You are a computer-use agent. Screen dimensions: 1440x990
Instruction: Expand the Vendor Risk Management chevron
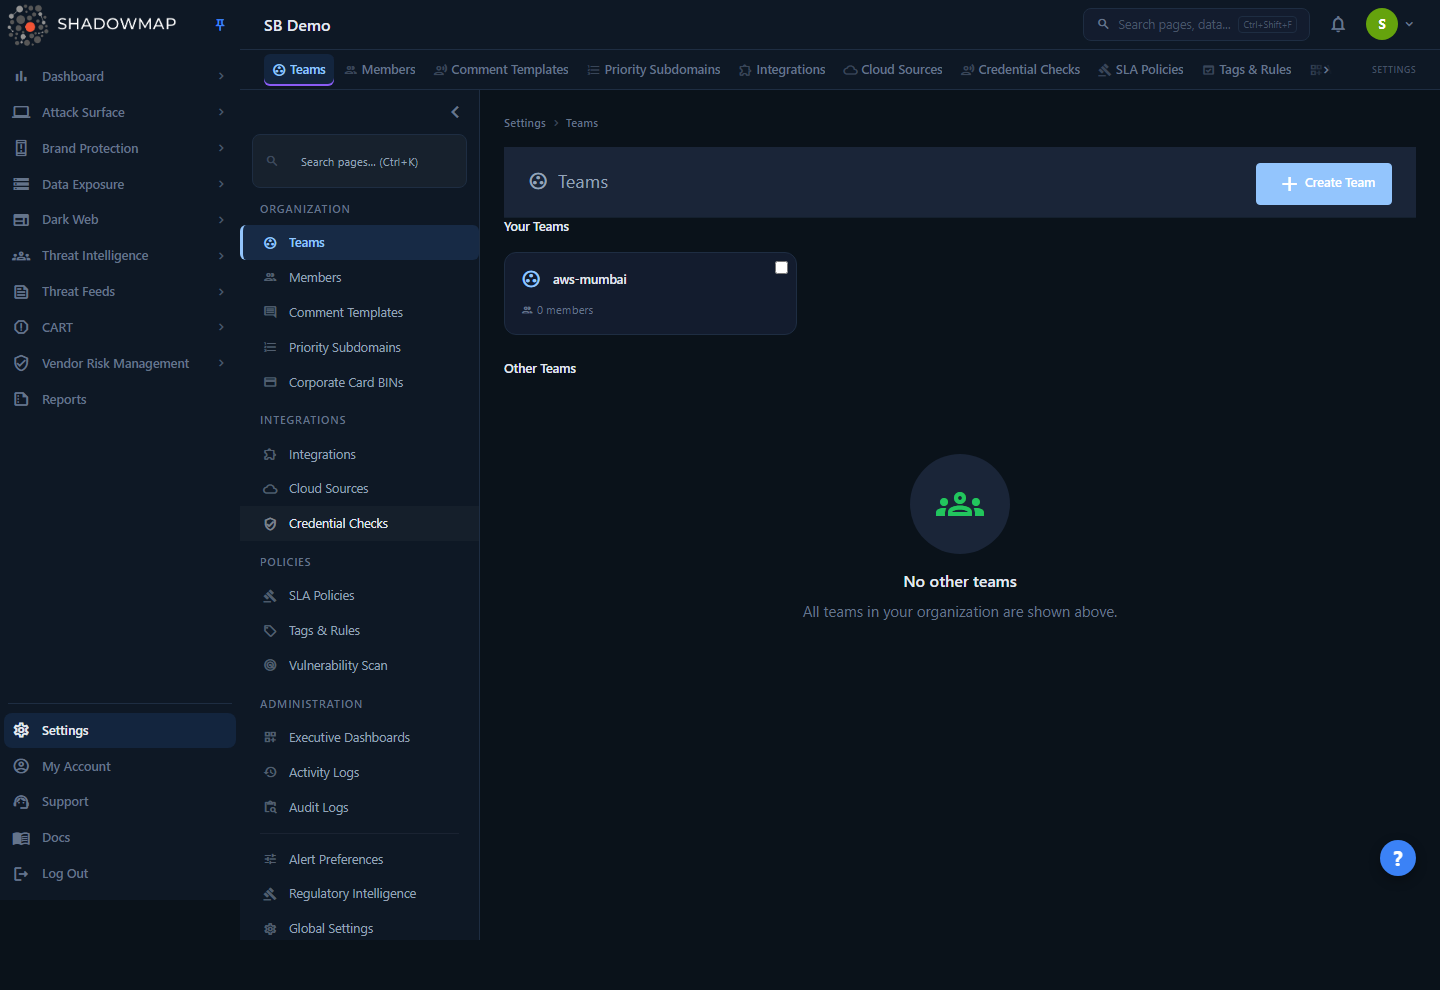[221, 363]
